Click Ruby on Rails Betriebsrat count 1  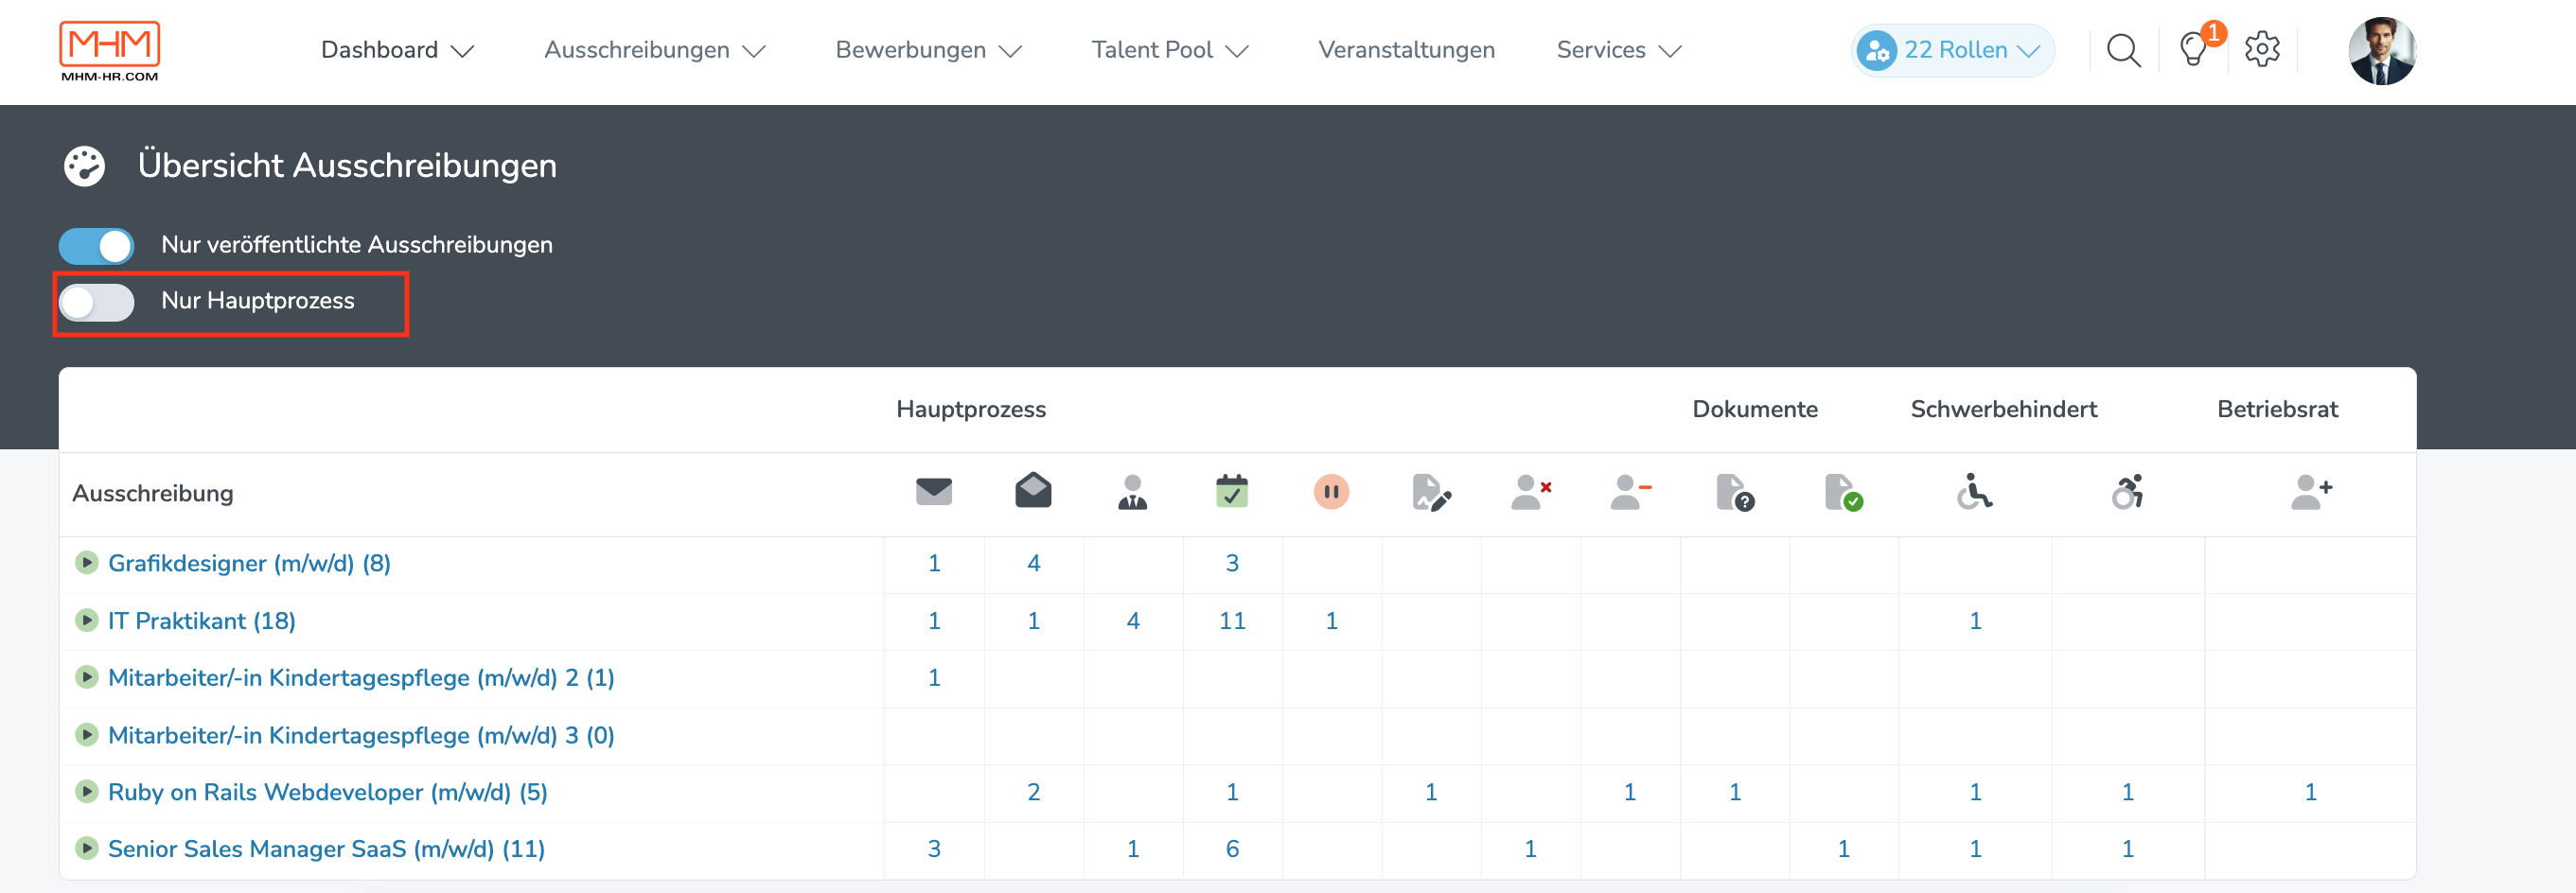point(2310,793)
